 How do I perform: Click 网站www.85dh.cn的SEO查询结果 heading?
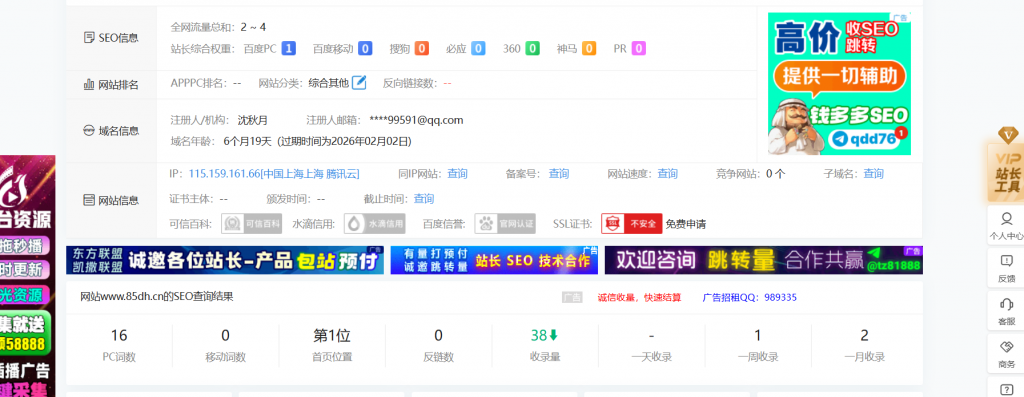(157, 296)
